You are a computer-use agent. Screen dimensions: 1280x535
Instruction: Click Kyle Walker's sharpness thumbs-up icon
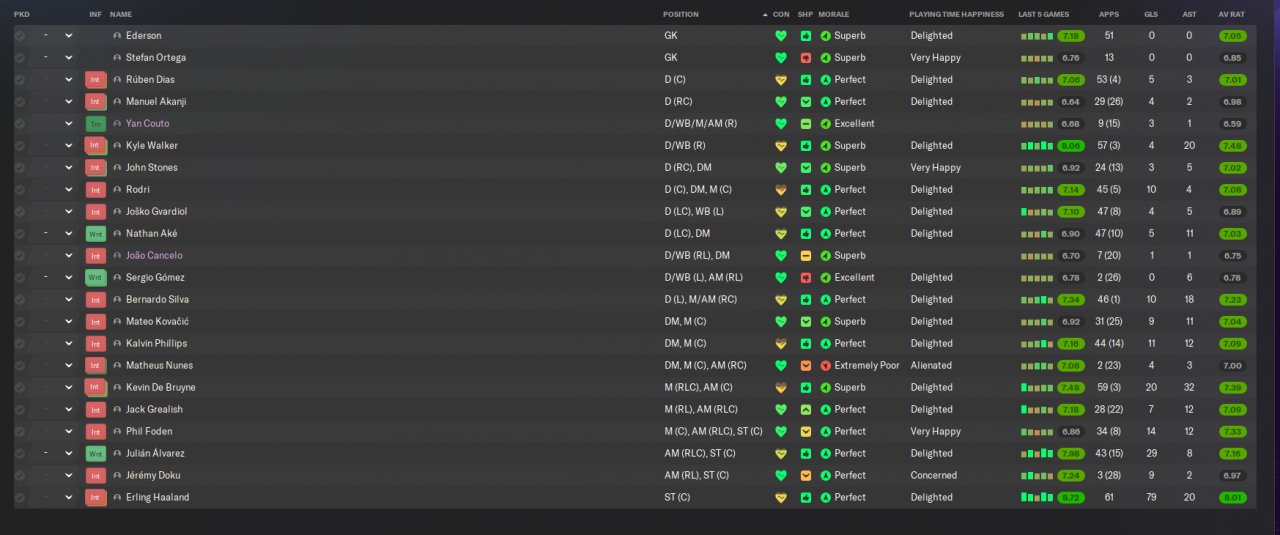coord(806,146)
